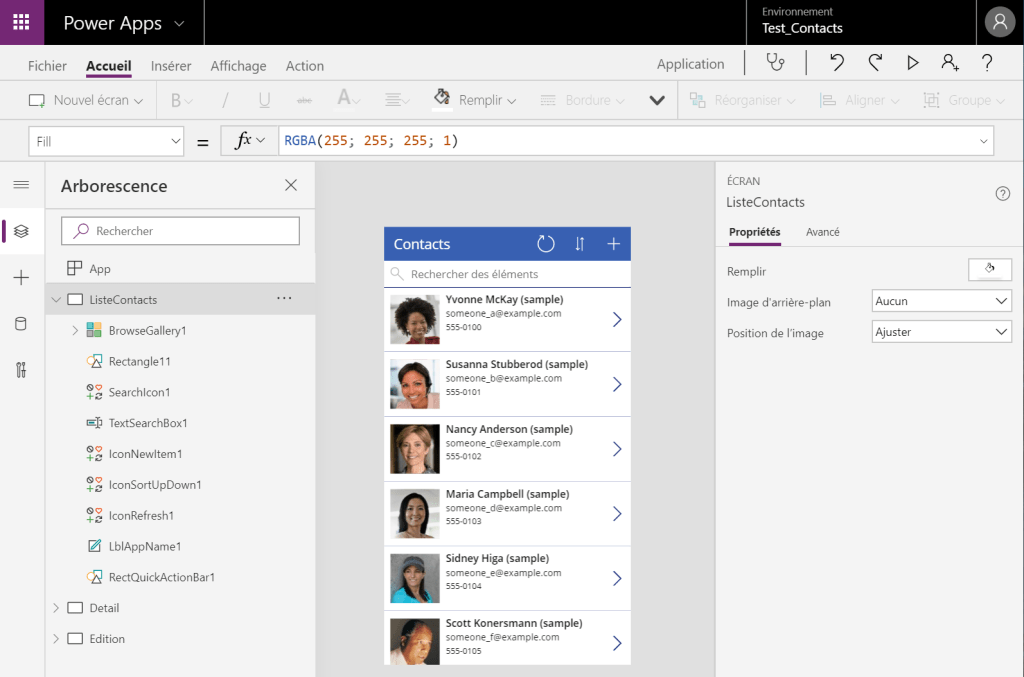
Task: Expand the Detail screen node
Action: (55, 608)
